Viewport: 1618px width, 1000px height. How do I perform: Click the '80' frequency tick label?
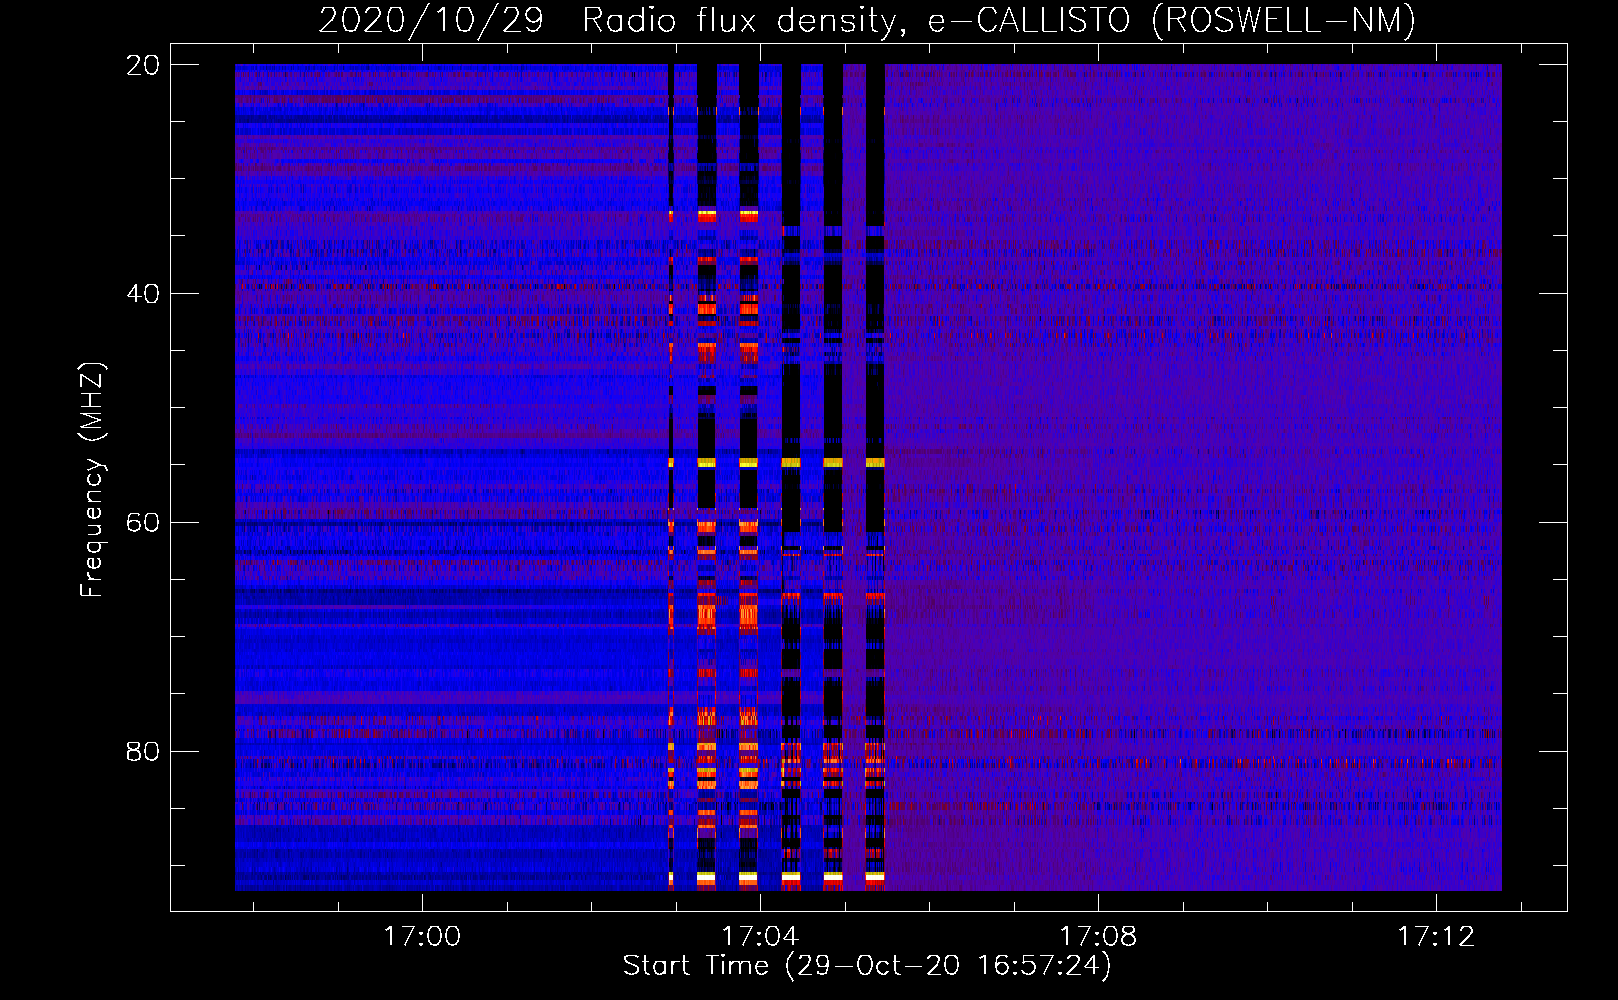pos(142,751)
